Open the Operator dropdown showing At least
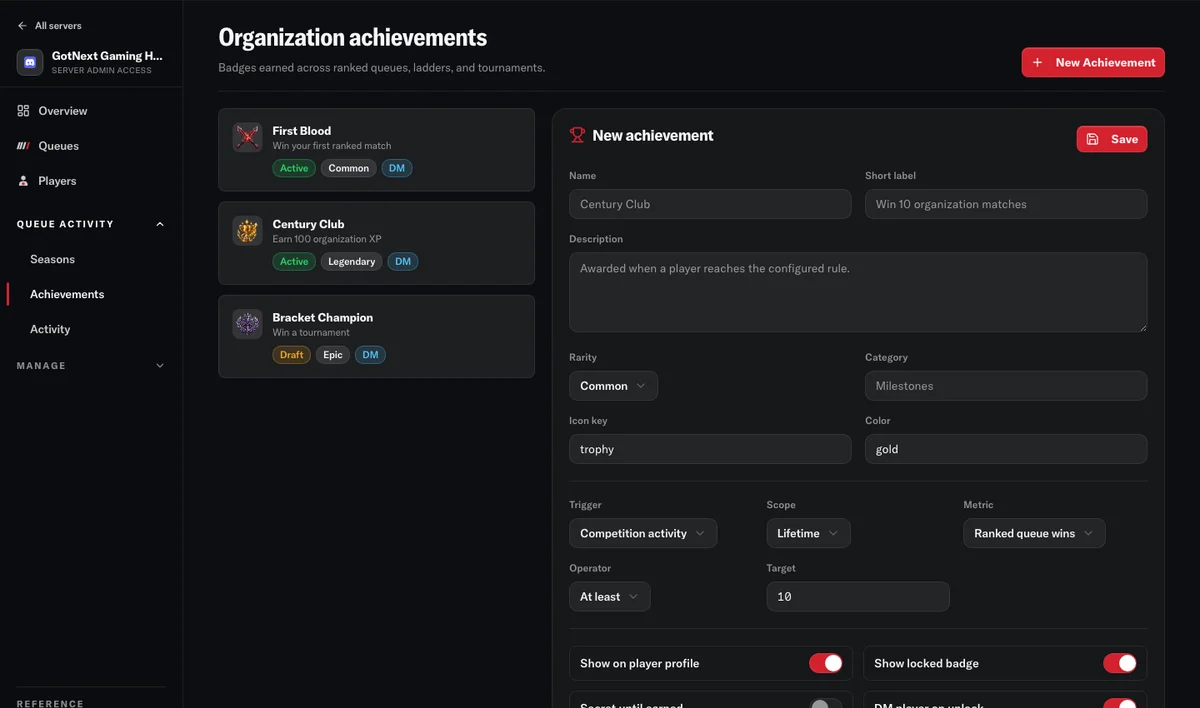 (610, 597)
